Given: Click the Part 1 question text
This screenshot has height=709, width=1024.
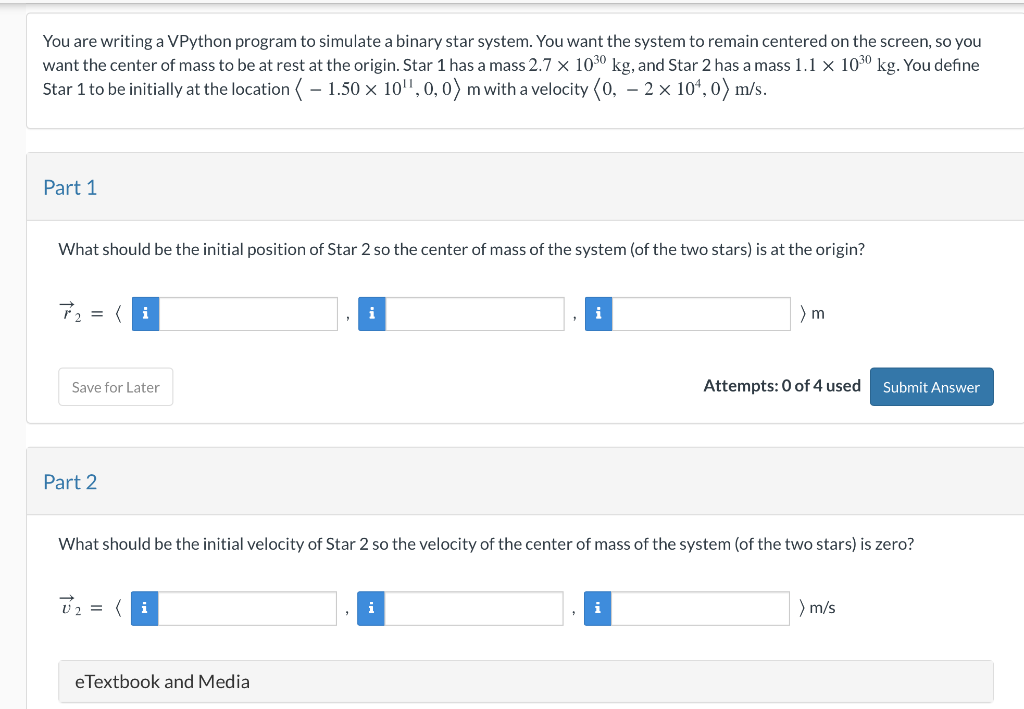Looking at the screenshot, I should 461,249.
